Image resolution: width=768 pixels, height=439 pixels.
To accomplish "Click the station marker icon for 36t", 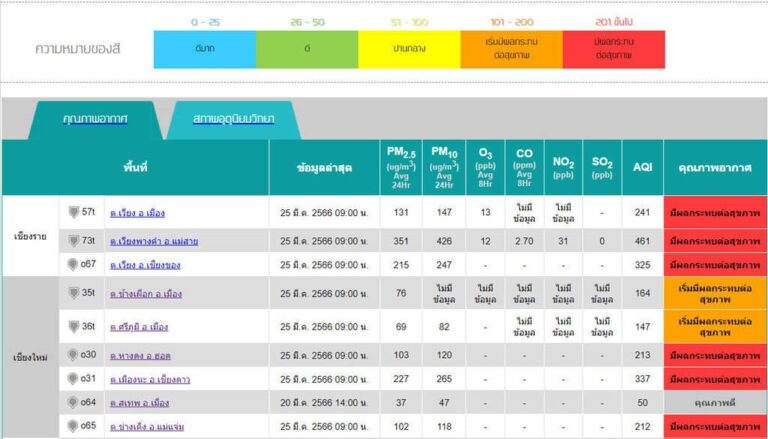I will point(74,326).
